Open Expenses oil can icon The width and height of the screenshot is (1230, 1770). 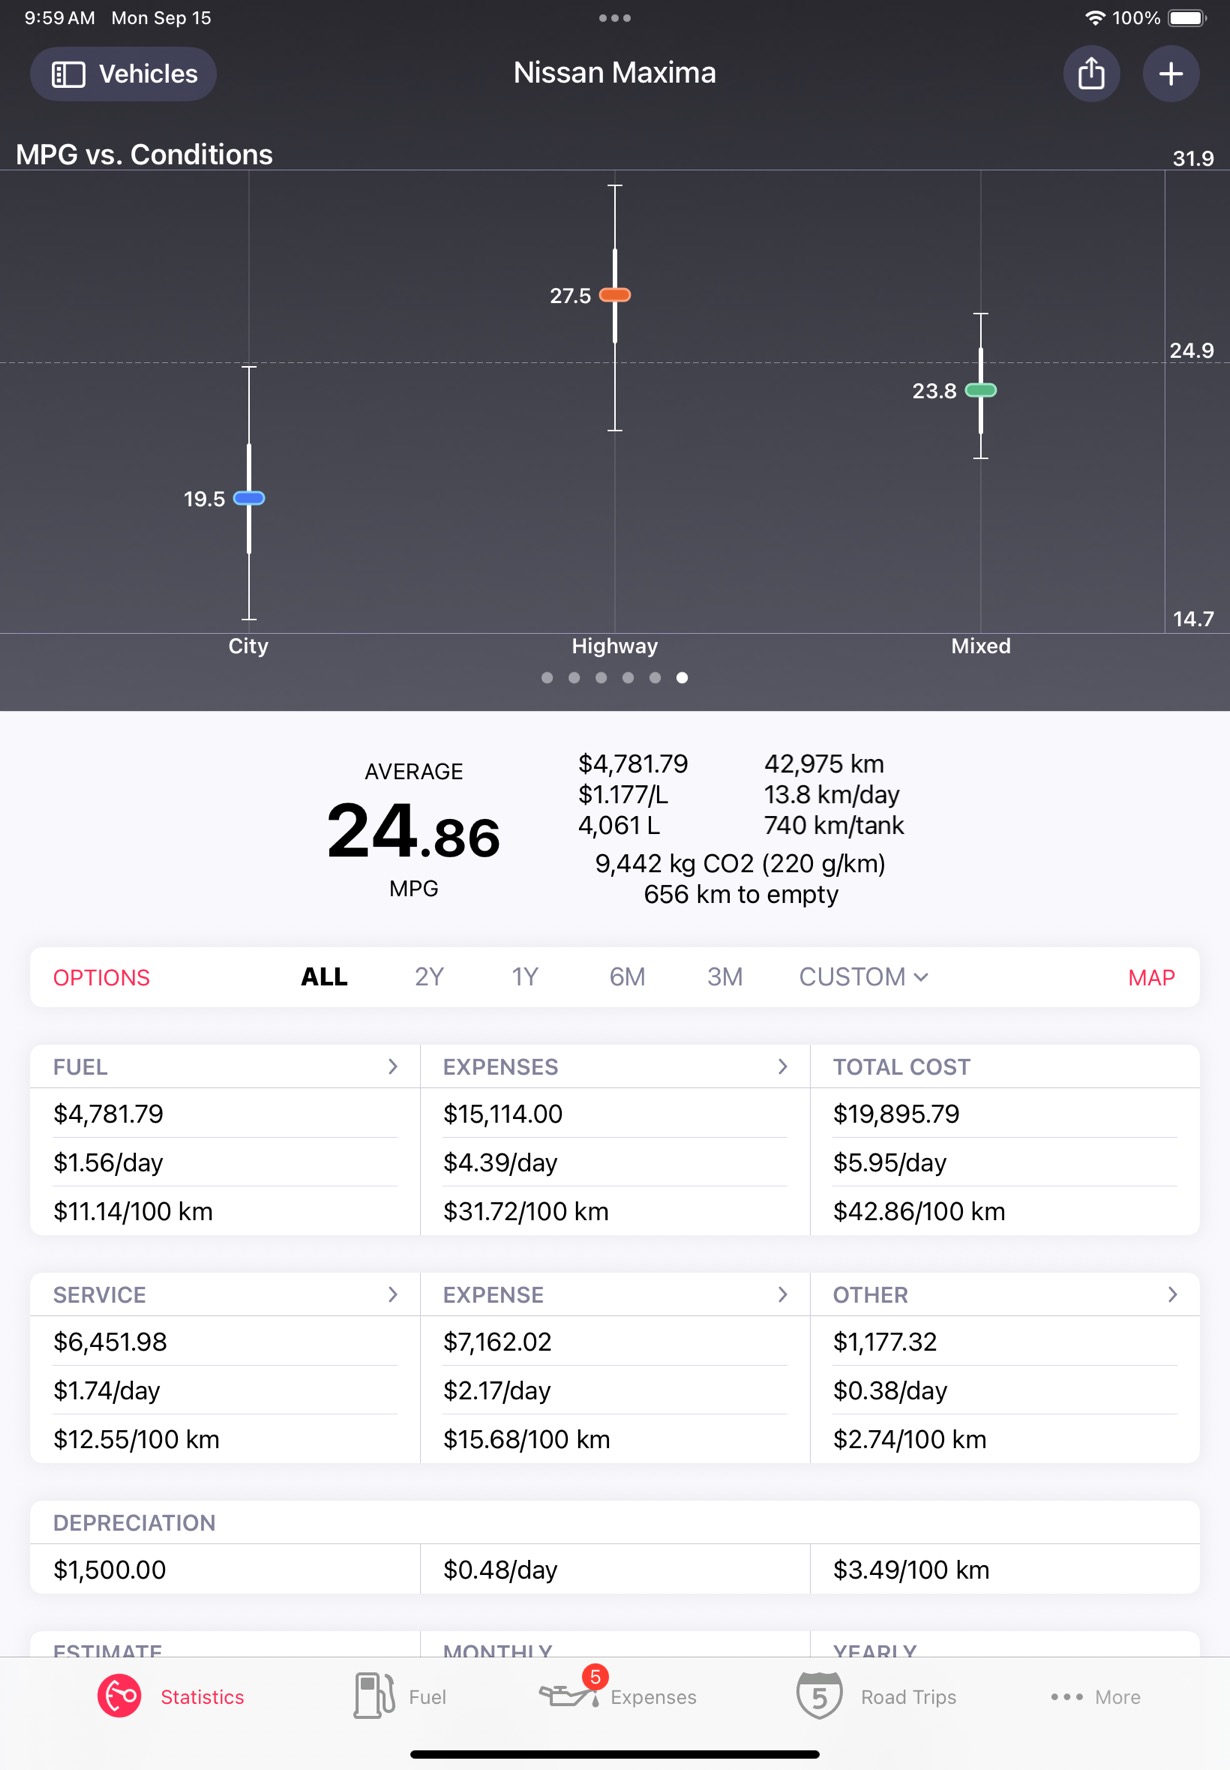click(x=568, y=1696)
